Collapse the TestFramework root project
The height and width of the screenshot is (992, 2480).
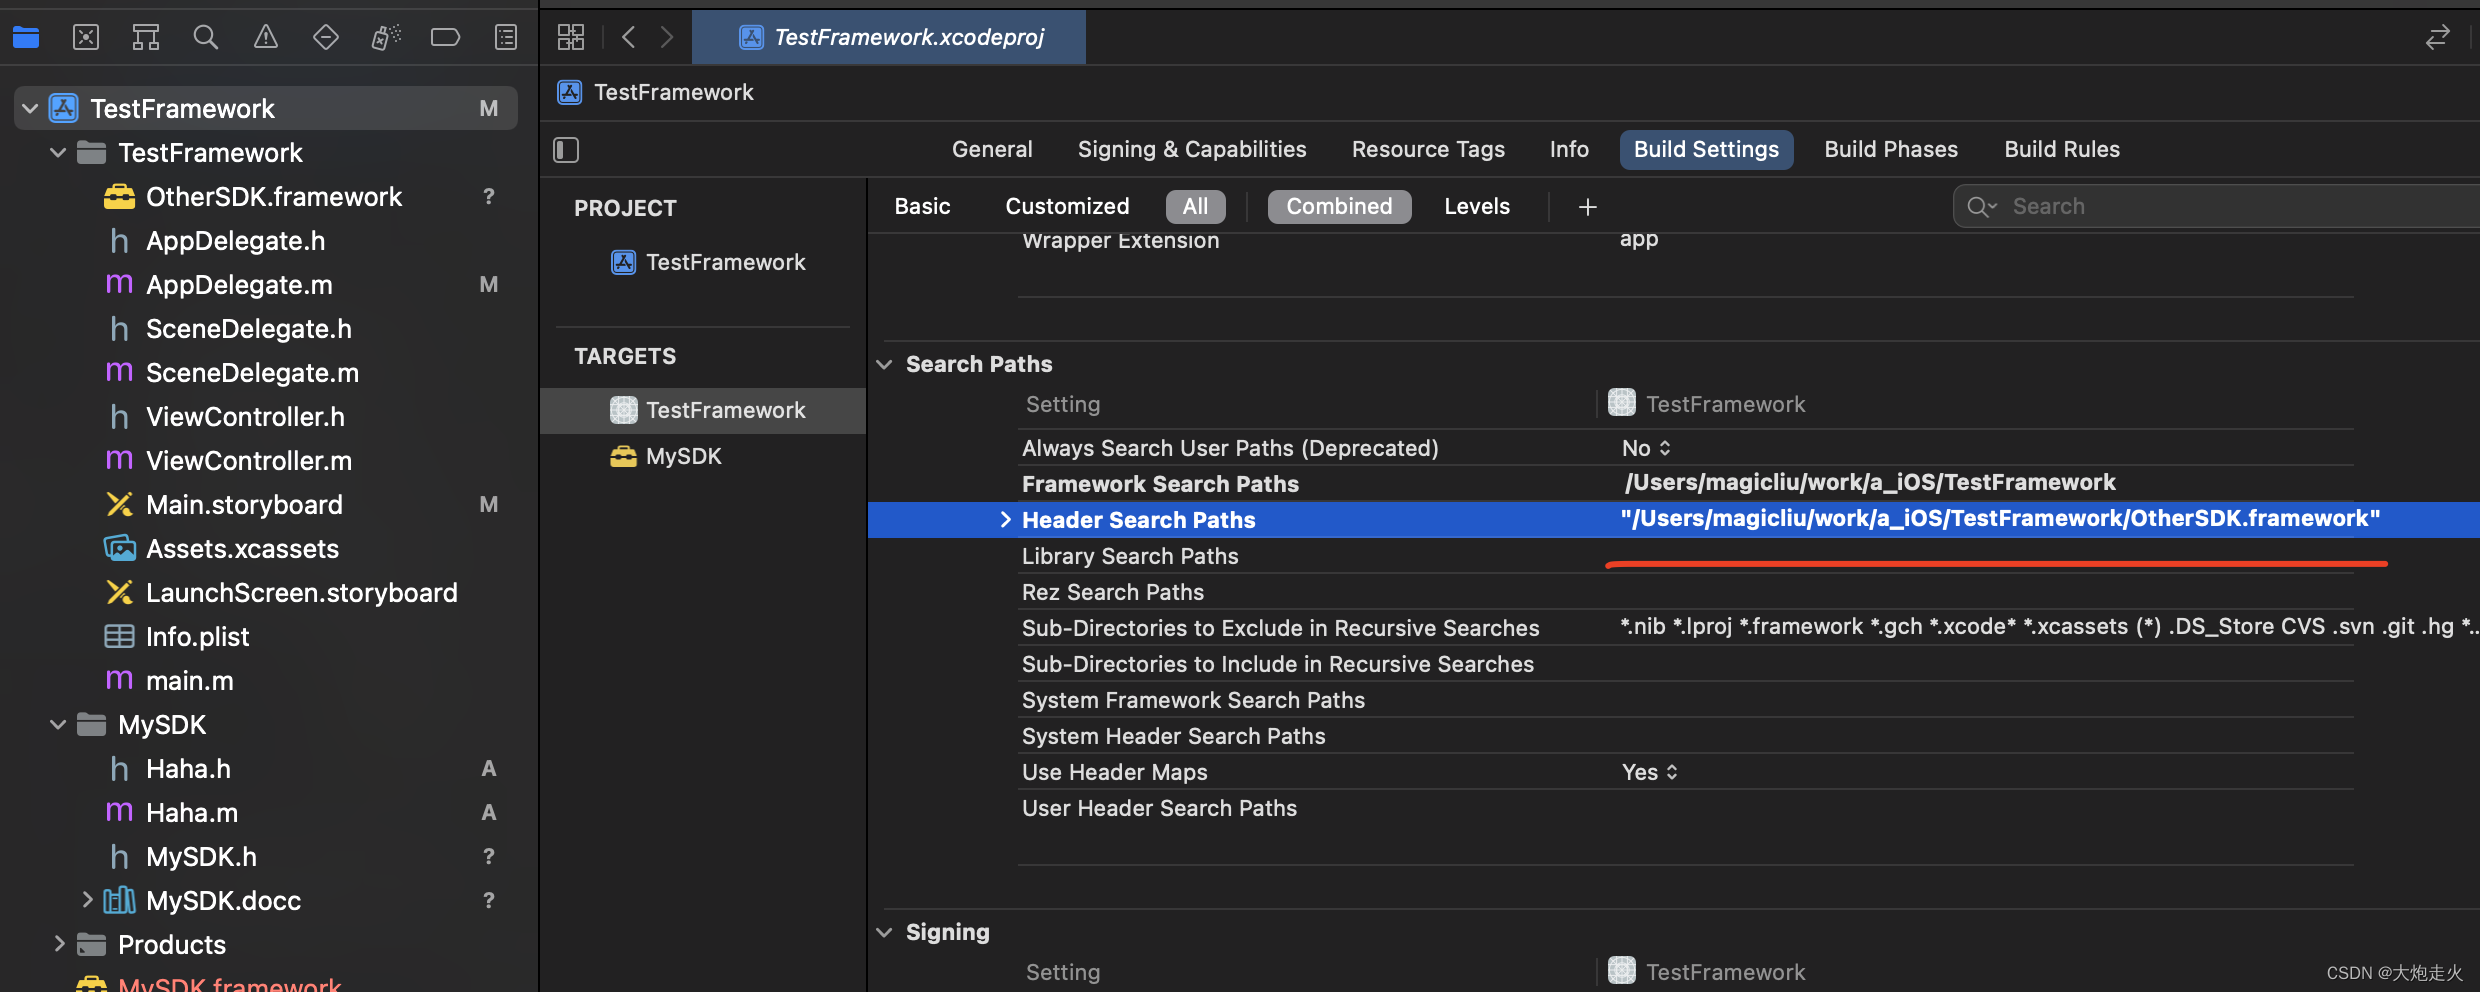click(x=30, y=109)
